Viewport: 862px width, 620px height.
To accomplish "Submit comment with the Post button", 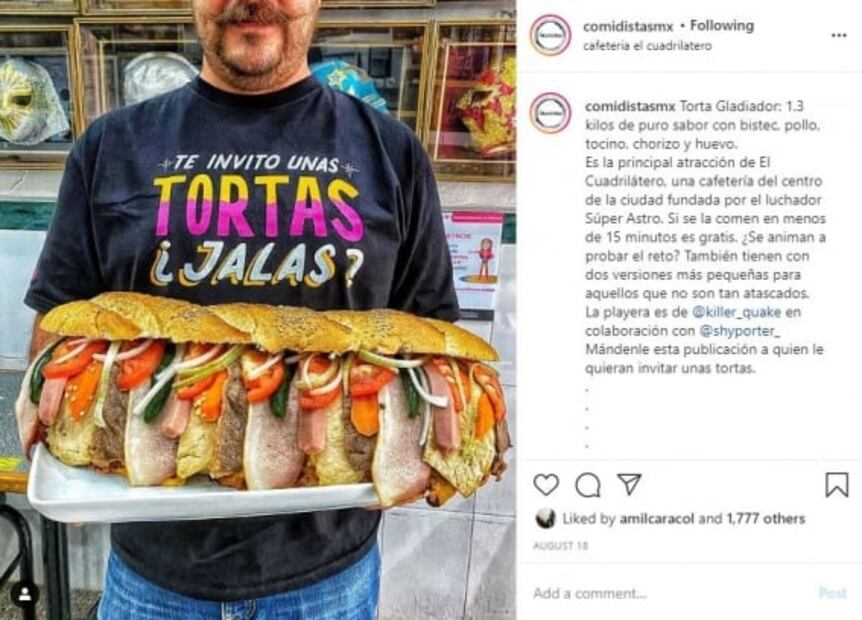I will [833, 593].
